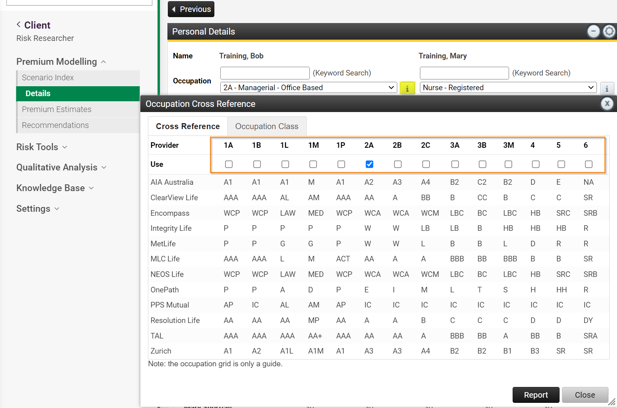Go back using the Client back arrow

(x=18, y=25)
